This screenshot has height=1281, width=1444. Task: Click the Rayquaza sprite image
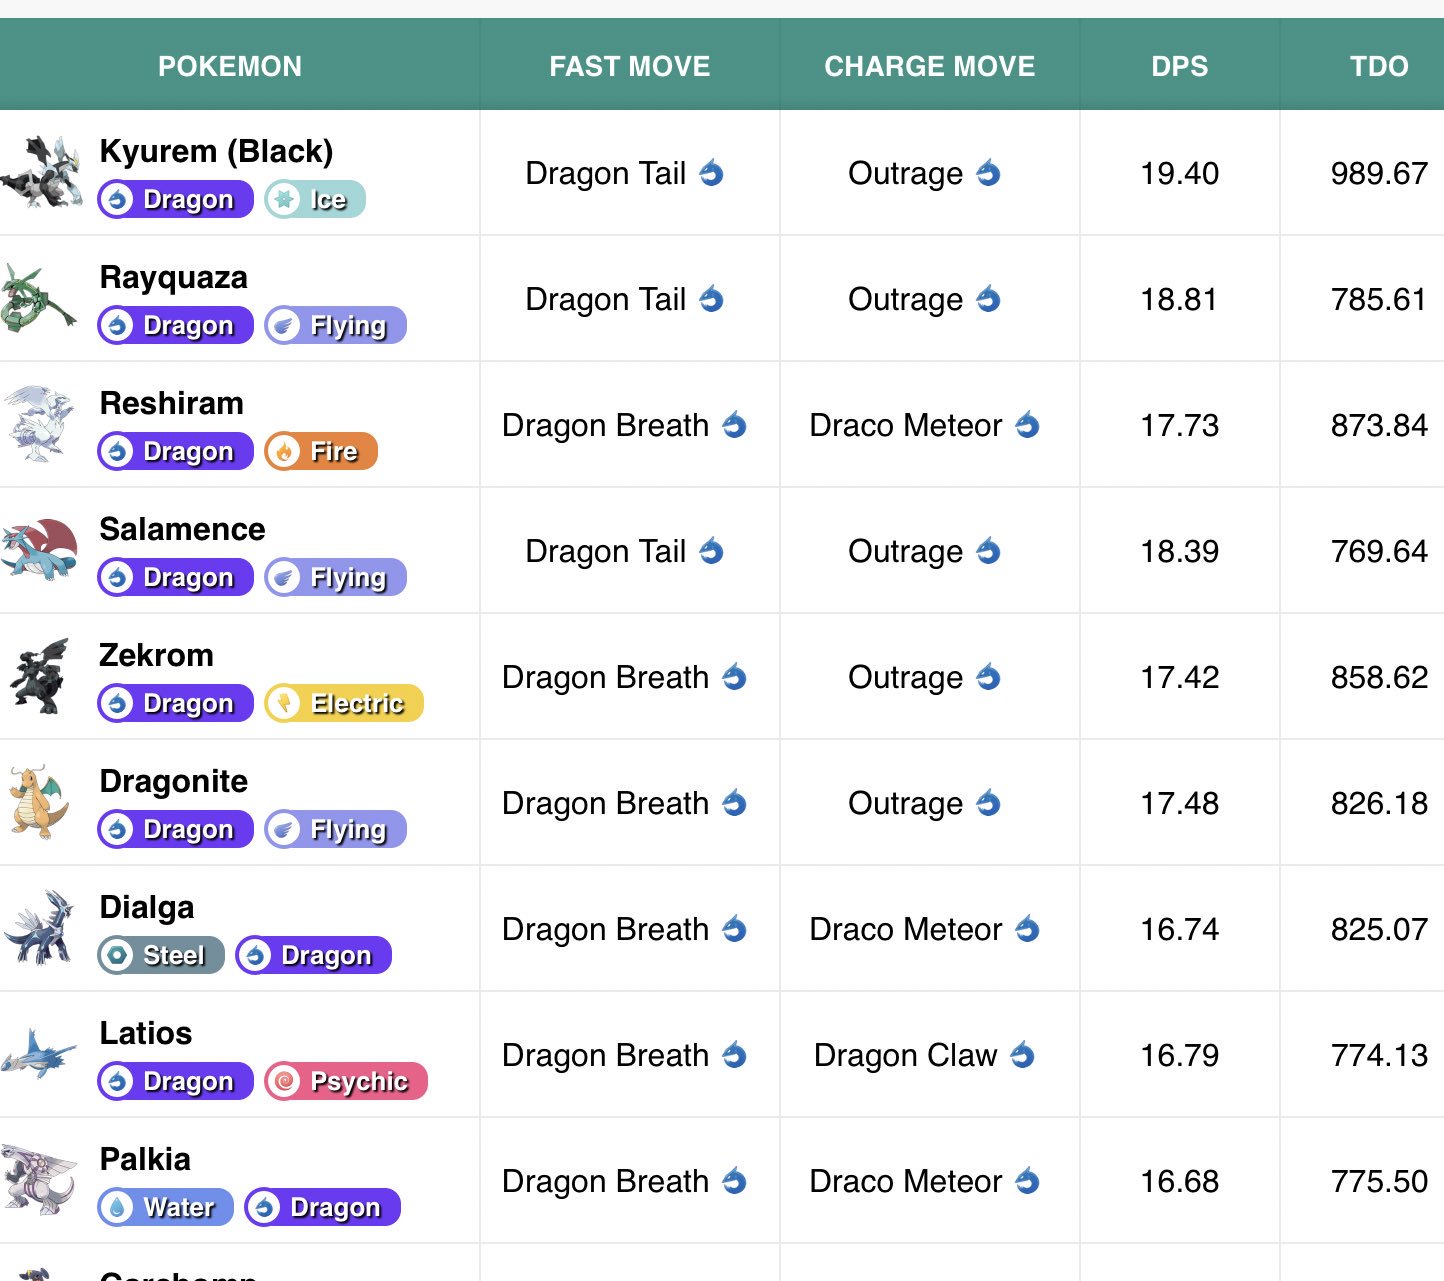point(39,298)
